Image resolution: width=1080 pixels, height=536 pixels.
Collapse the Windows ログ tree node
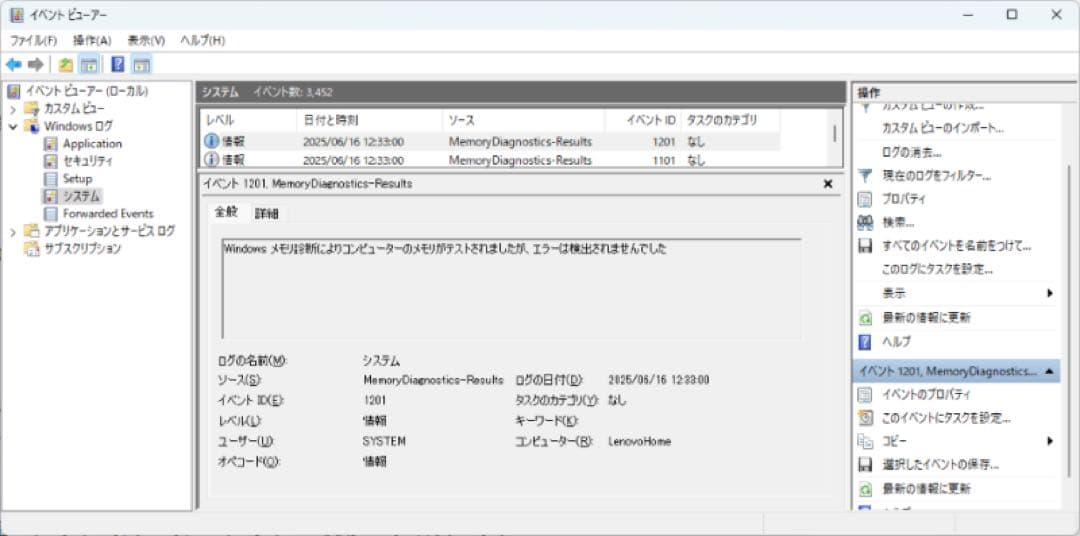point(12,127)
